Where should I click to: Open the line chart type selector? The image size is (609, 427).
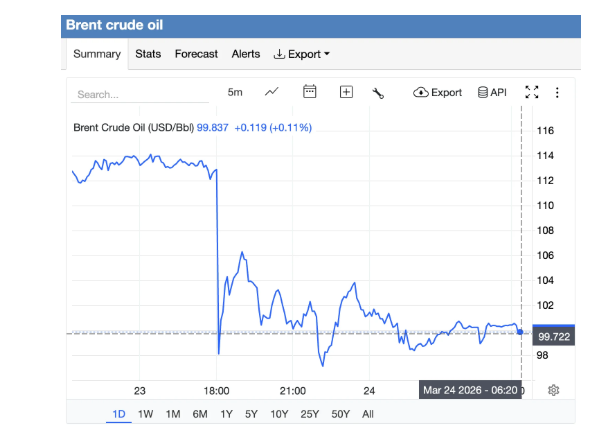click(x=272, y=92)
